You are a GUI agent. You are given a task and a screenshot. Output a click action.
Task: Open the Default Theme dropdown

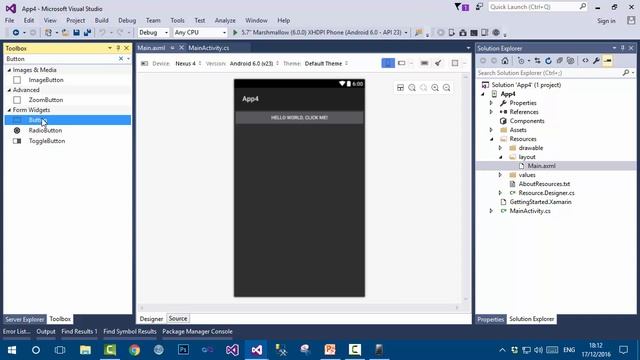326,63
